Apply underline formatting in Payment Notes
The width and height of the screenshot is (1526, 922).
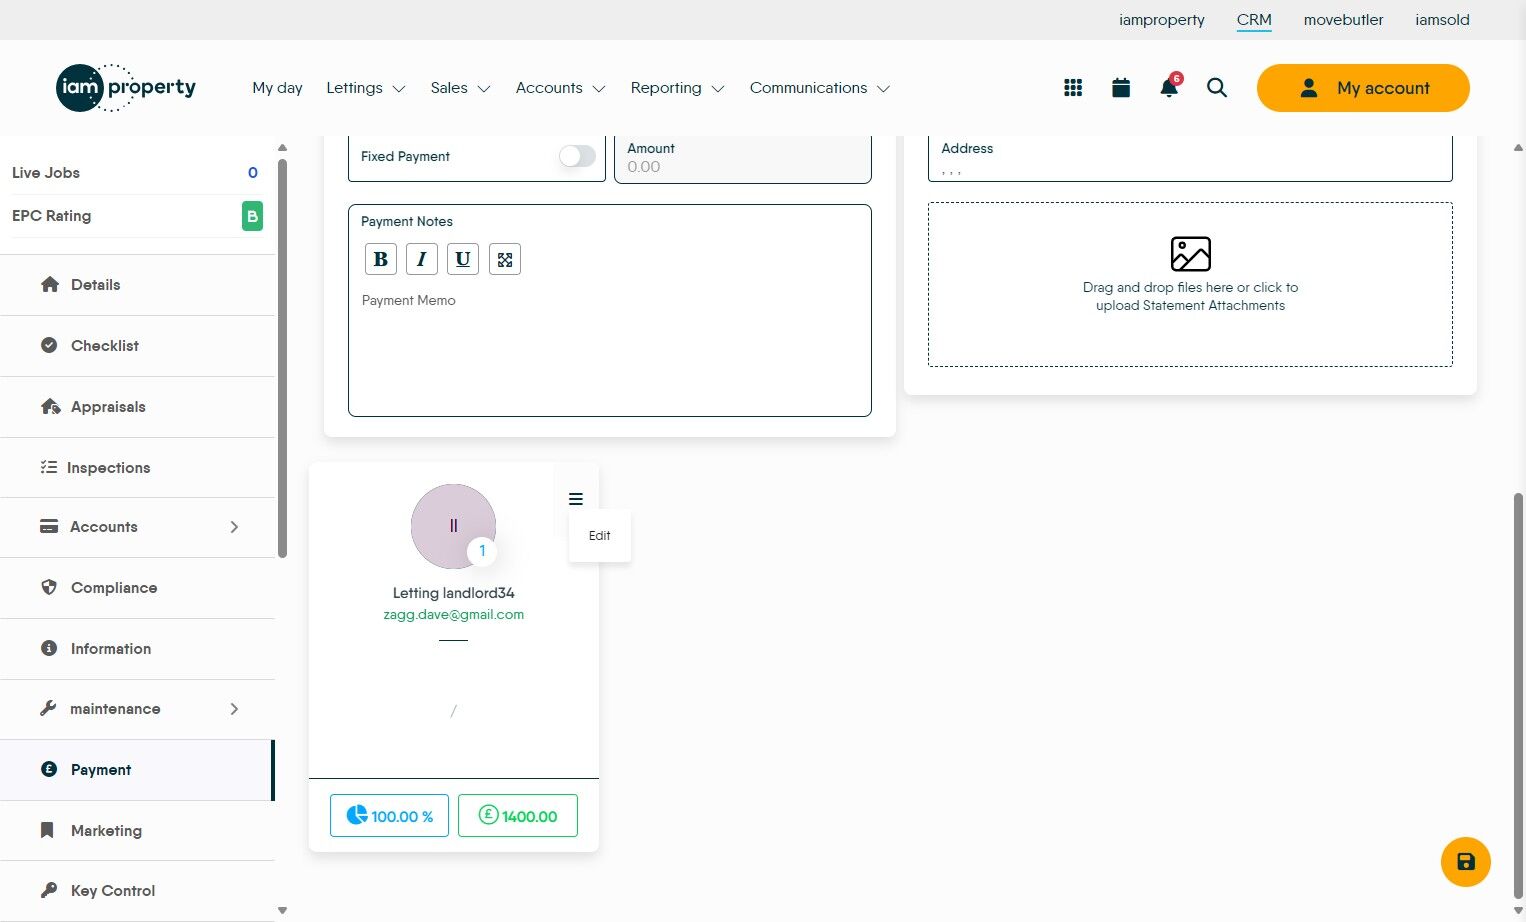point(463,259)
